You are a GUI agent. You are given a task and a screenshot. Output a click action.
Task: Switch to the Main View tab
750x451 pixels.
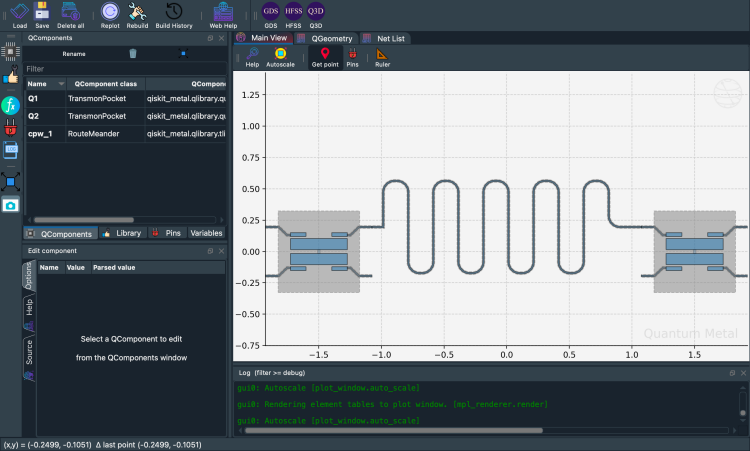click(x=263, y=38)
